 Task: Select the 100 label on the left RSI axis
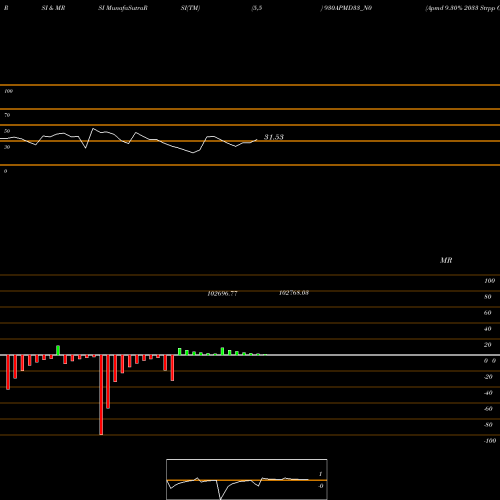pyautogui.click(x=8, y=91)
